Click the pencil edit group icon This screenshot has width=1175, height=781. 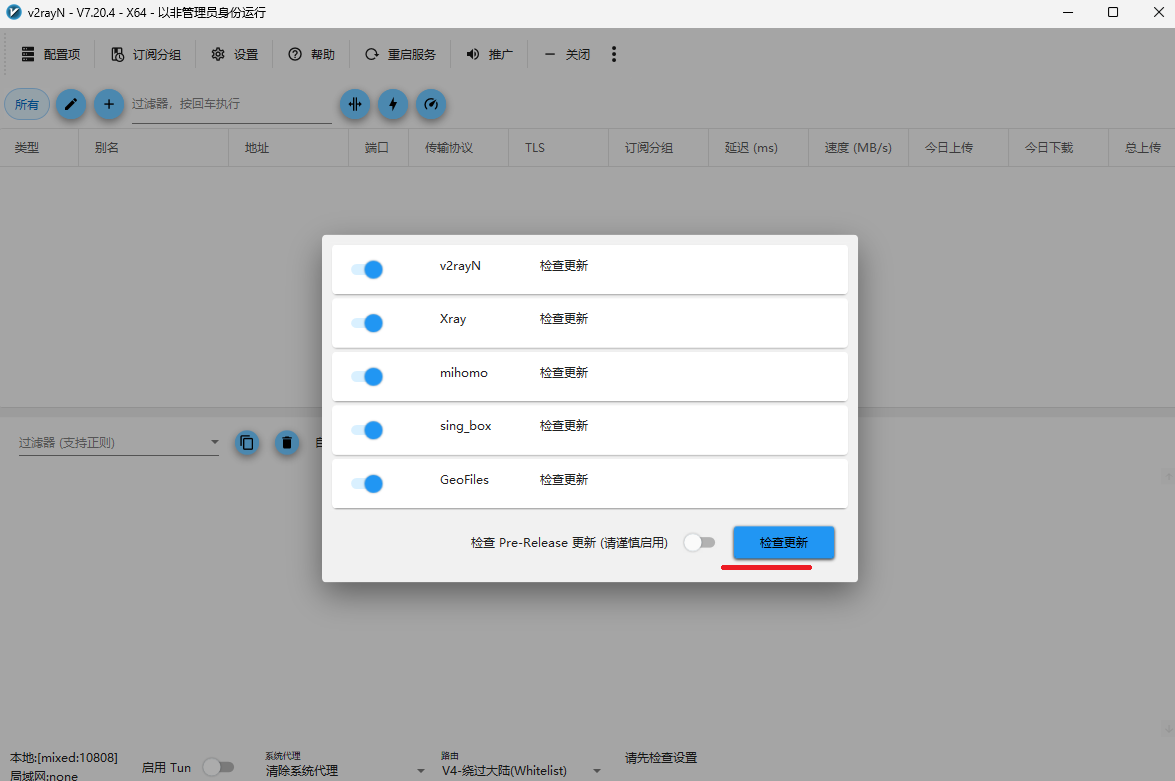click(70, 104)
